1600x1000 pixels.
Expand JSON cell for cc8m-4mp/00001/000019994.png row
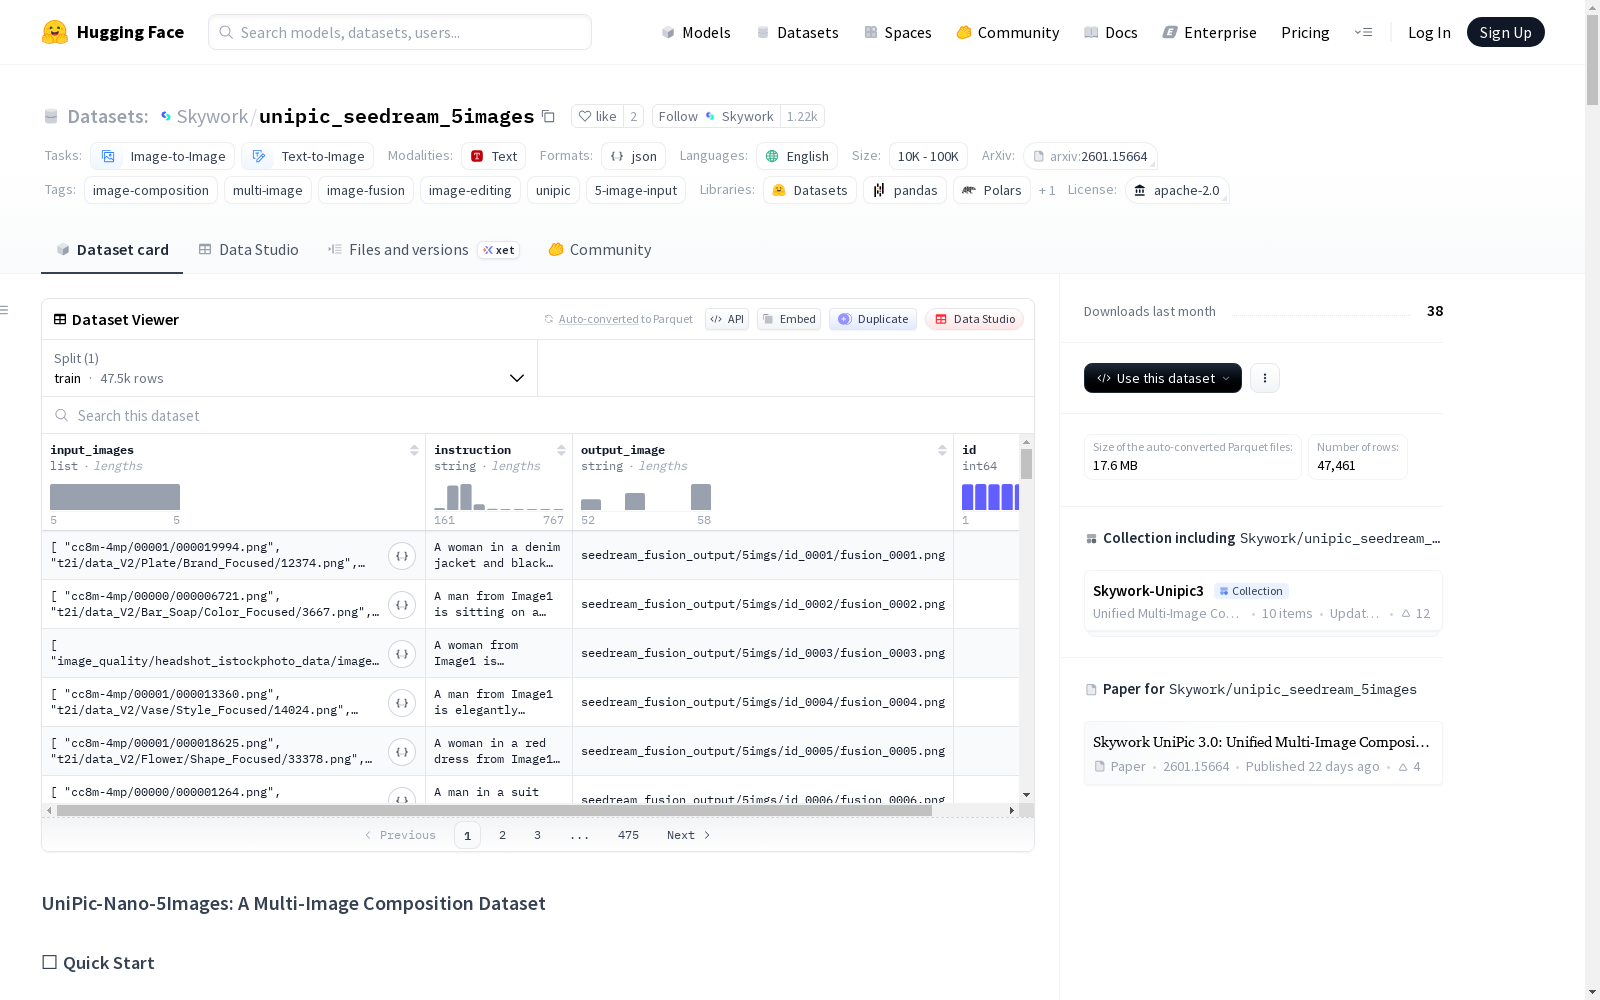(x=402, y=556)
